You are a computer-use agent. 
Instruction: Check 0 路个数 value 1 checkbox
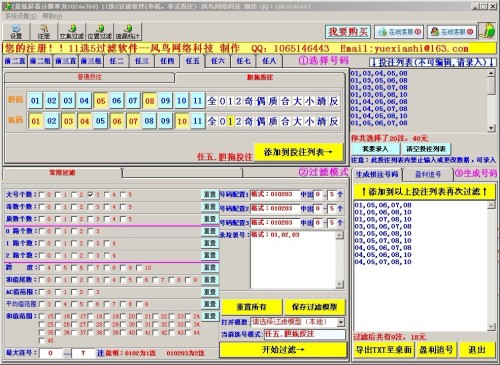pos(58,231)
